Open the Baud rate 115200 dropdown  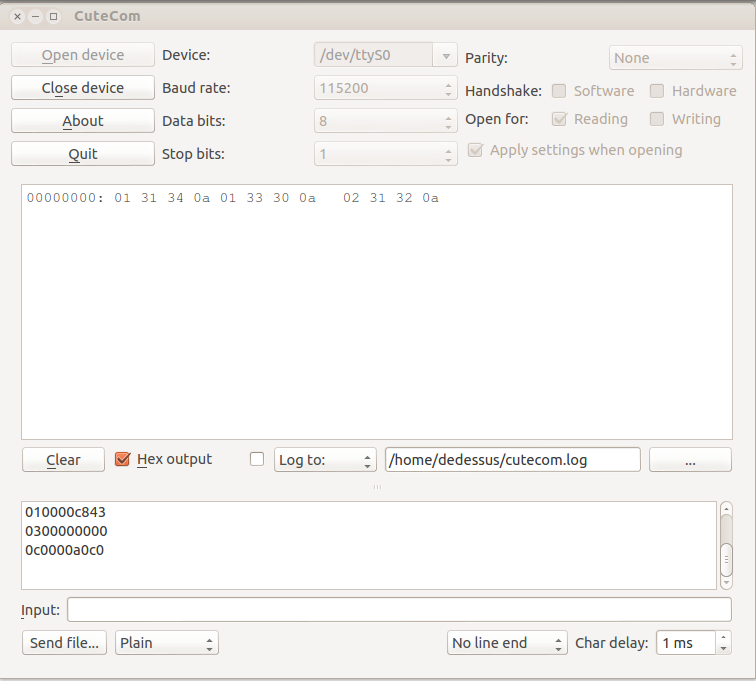tap(386, 88)
